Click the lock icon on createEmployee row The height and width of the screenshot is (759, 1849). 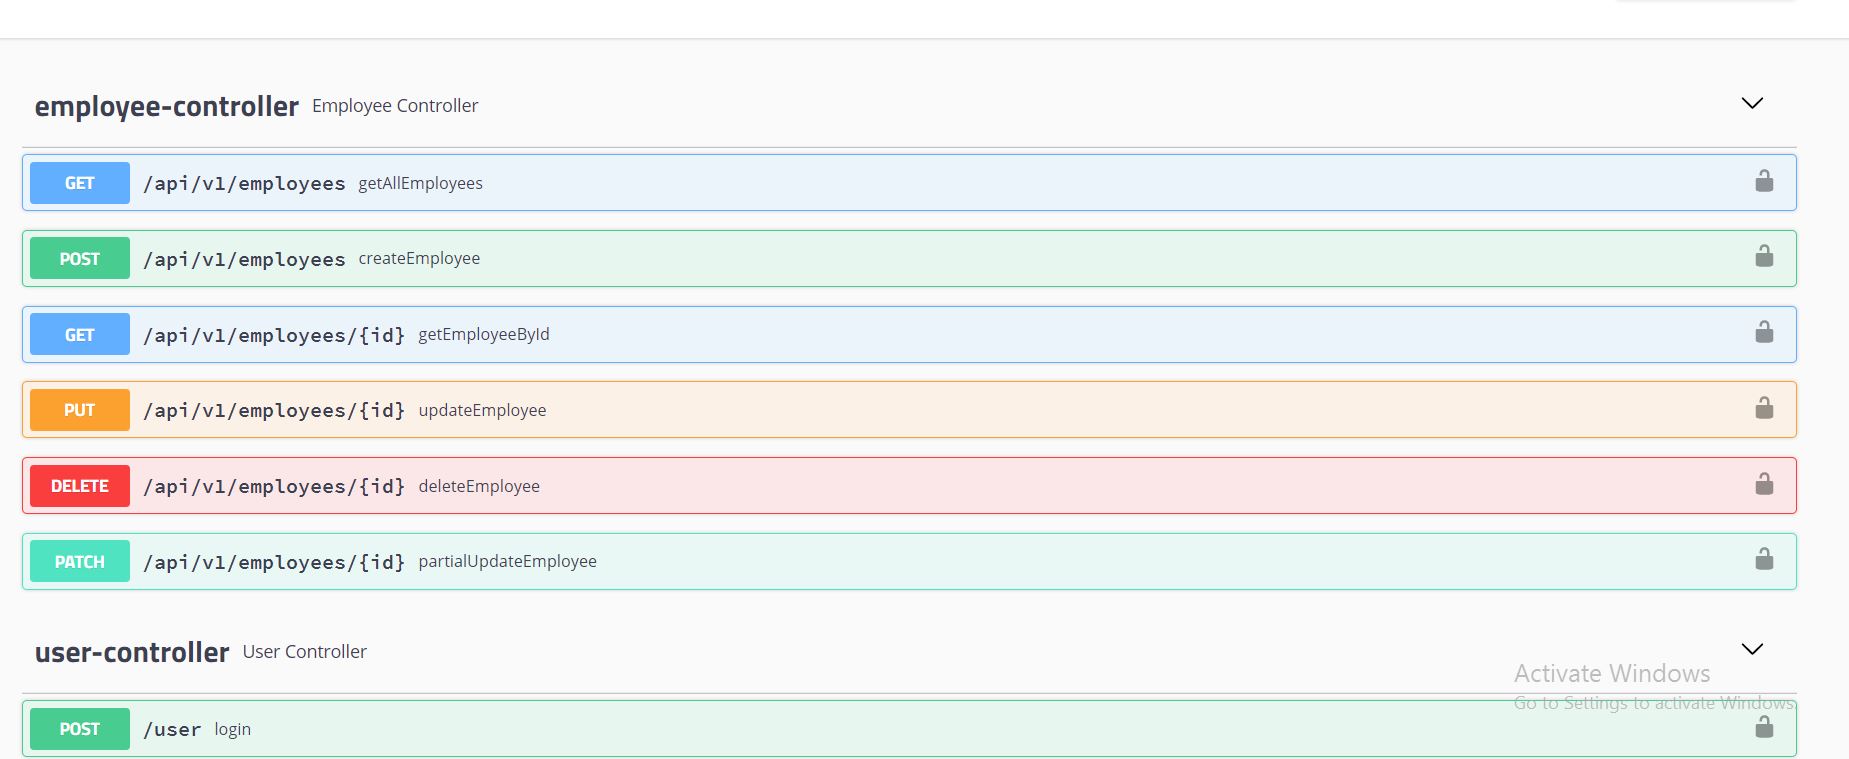point(1764,256)
